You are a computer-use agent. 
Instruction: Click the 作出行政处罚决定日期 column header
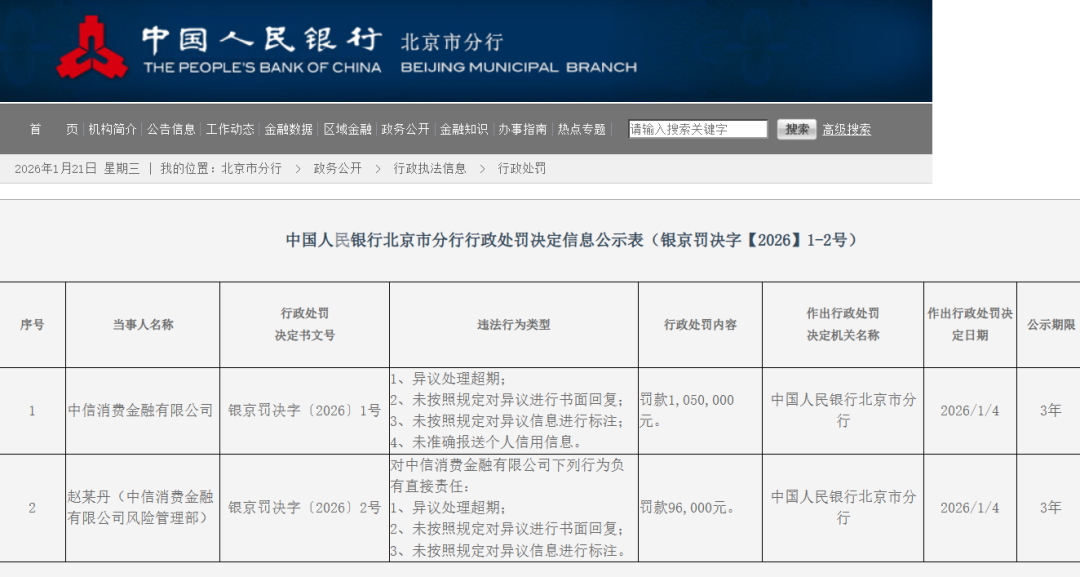coord(970,324)
